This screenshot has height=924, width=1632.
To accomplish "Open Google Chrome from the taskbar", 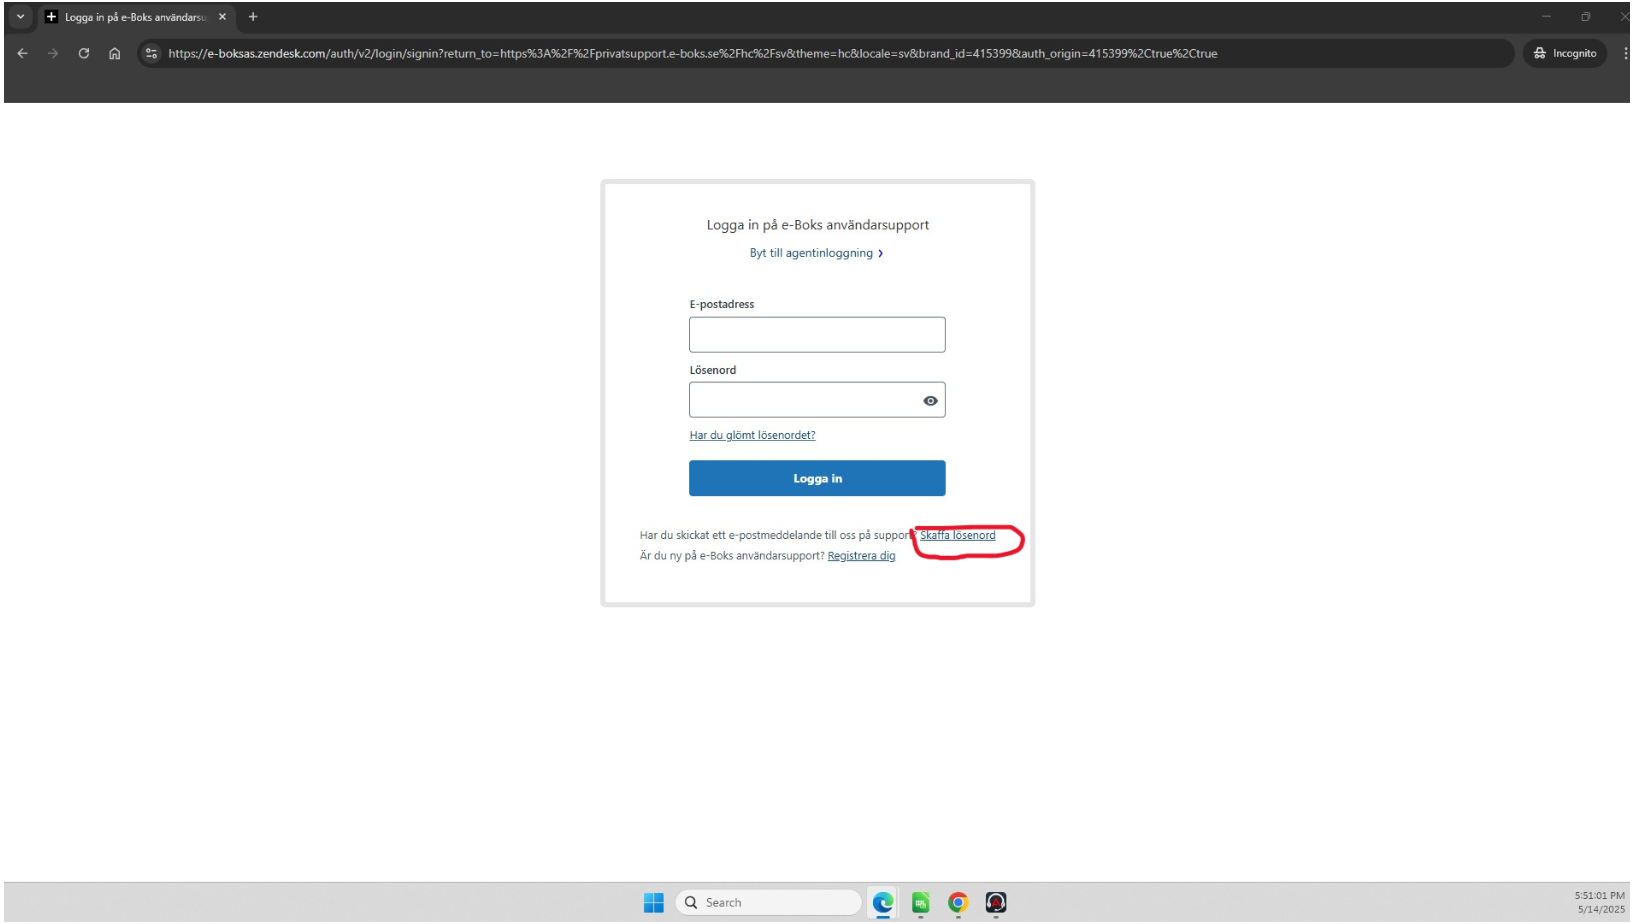I will 958,903.
